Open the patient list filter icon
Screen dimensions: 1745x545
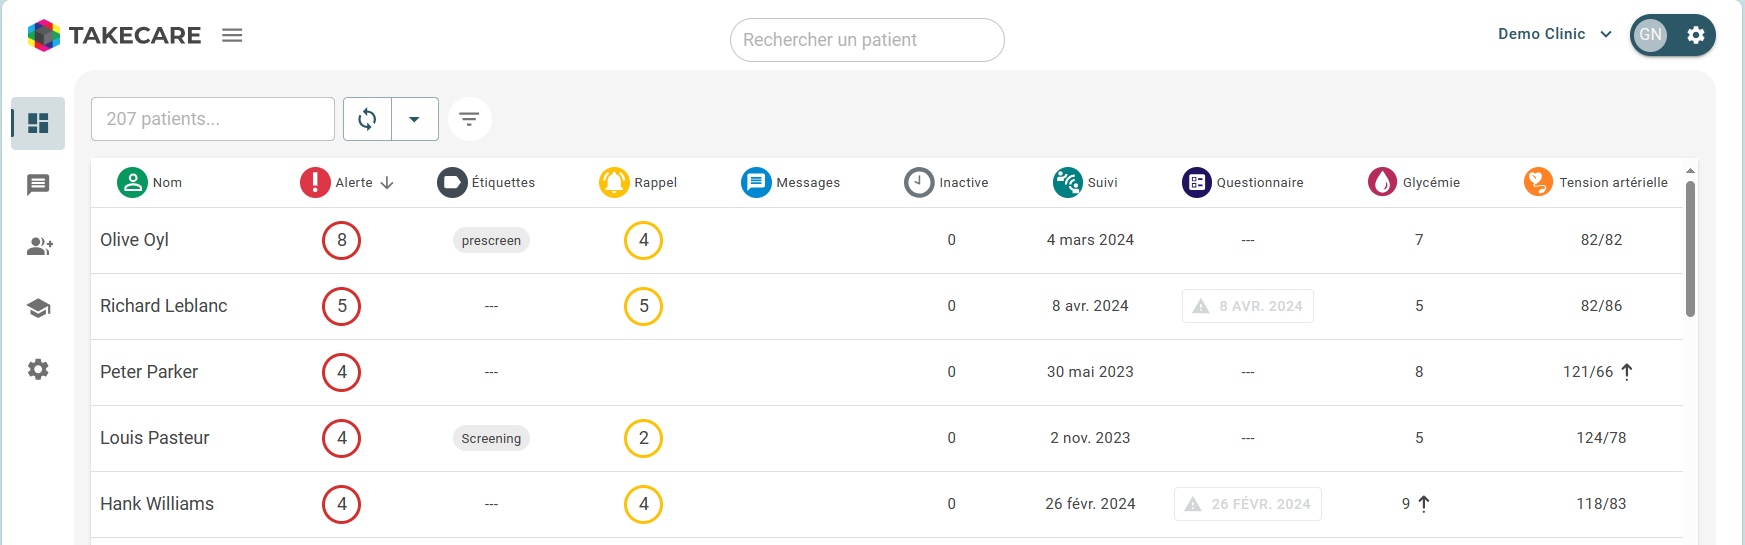click(x=469, y=119)
